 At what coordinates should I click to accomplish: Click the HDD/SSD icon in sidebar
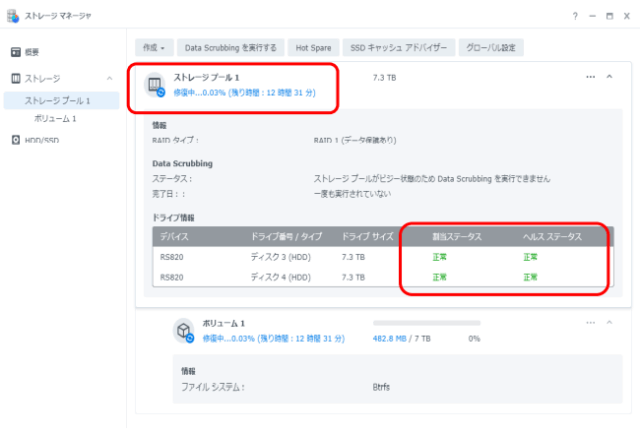[16, 140]
